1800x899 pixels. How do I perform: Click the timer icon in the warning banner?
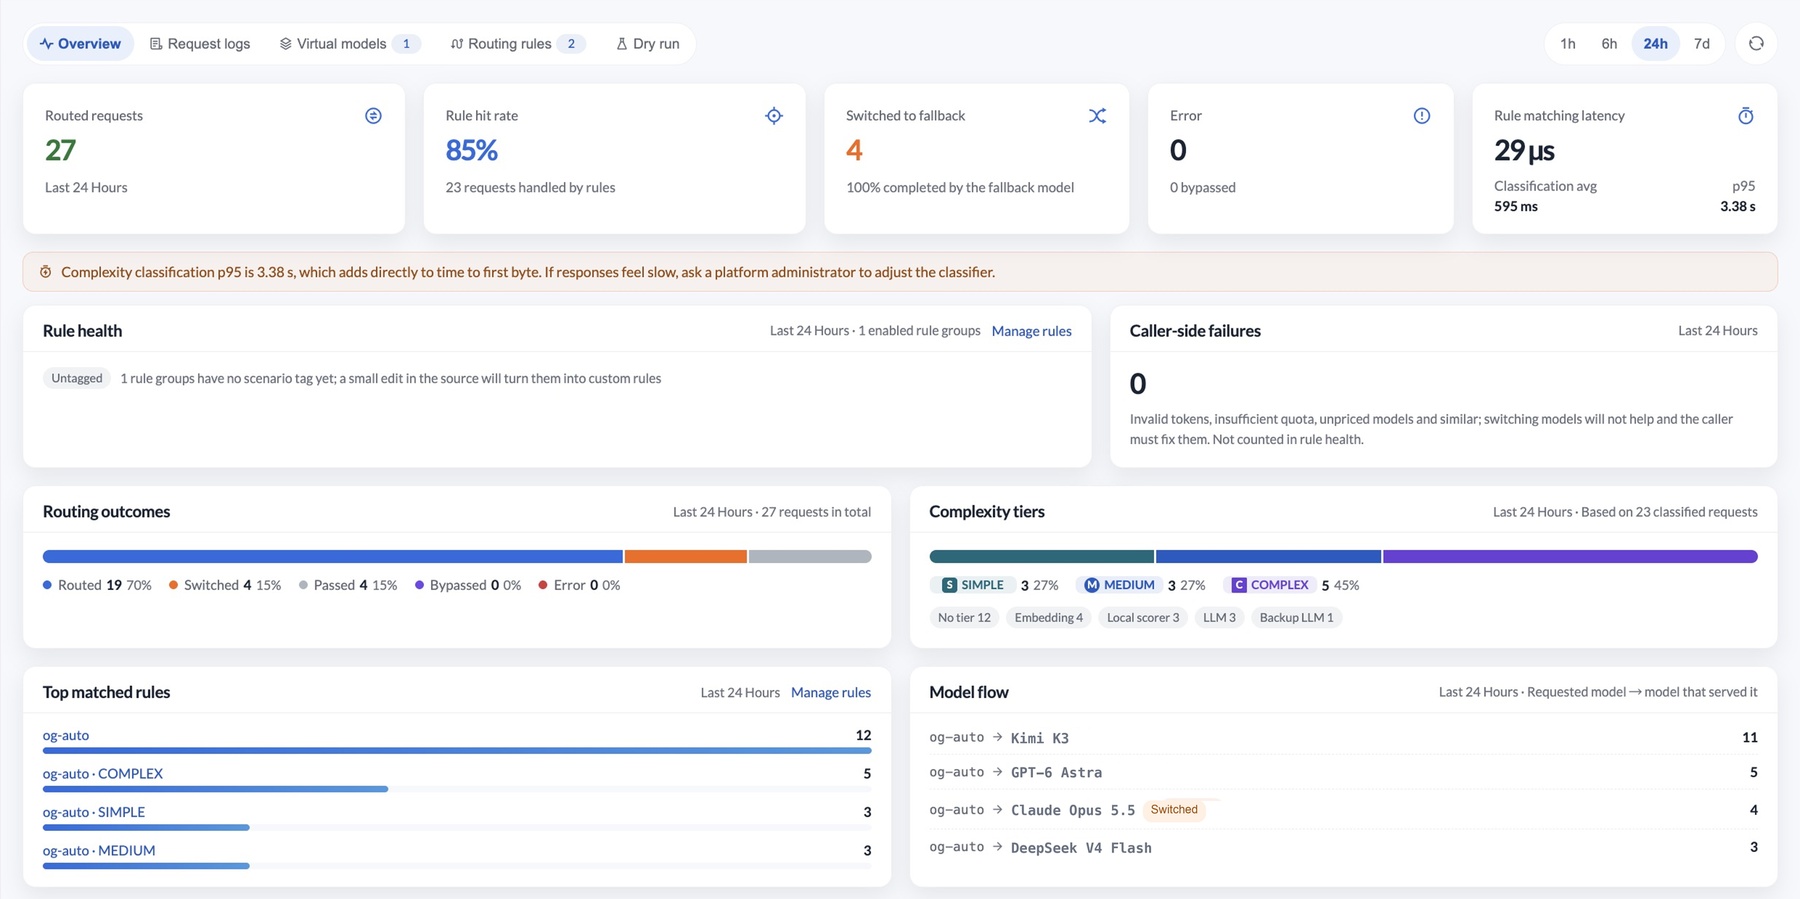45,272
